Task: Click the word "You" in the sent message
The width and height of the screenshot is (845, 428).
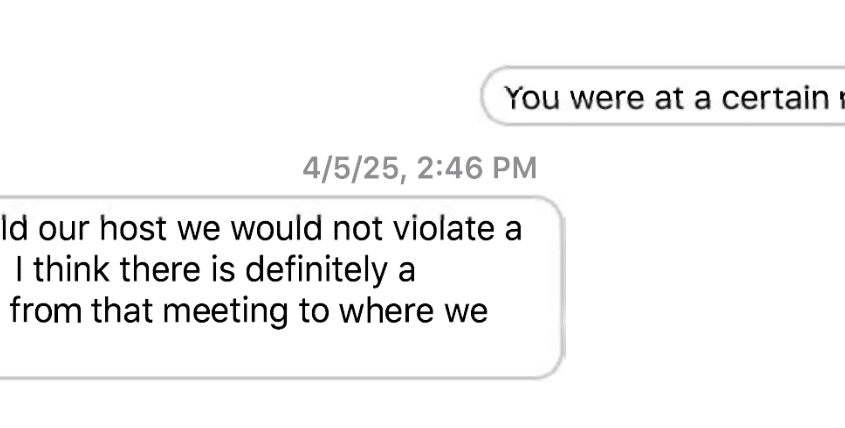Action: 532,98
